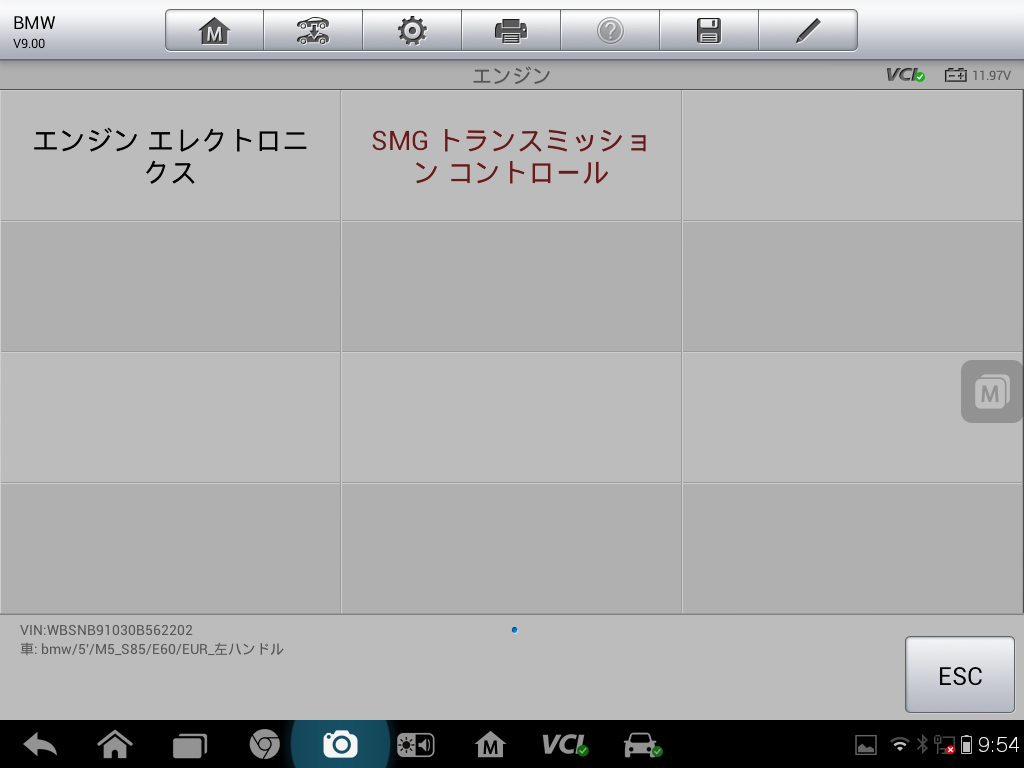Image resolution: width=1024 pixels, height=768 pixels.
Task: Check VCI connection status in header
Action: coord(905,75)
